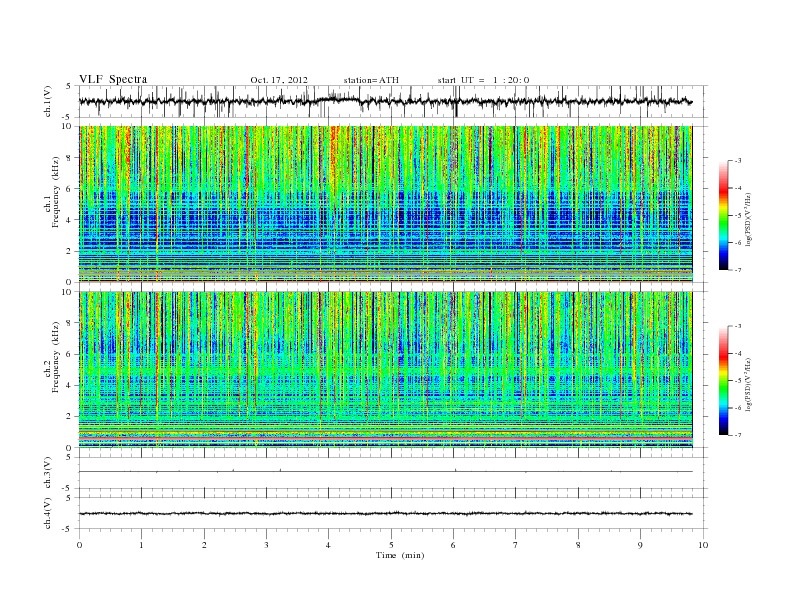Click the flat ch.3 voltage trace
Screen dimensions: 792x612
coord(385,472)
